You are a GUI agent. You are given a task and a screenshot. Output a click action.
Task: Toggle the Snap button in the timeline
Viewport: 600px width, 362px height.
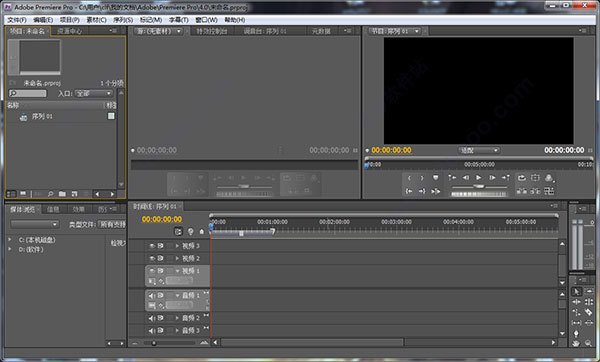tap(178, 232)
